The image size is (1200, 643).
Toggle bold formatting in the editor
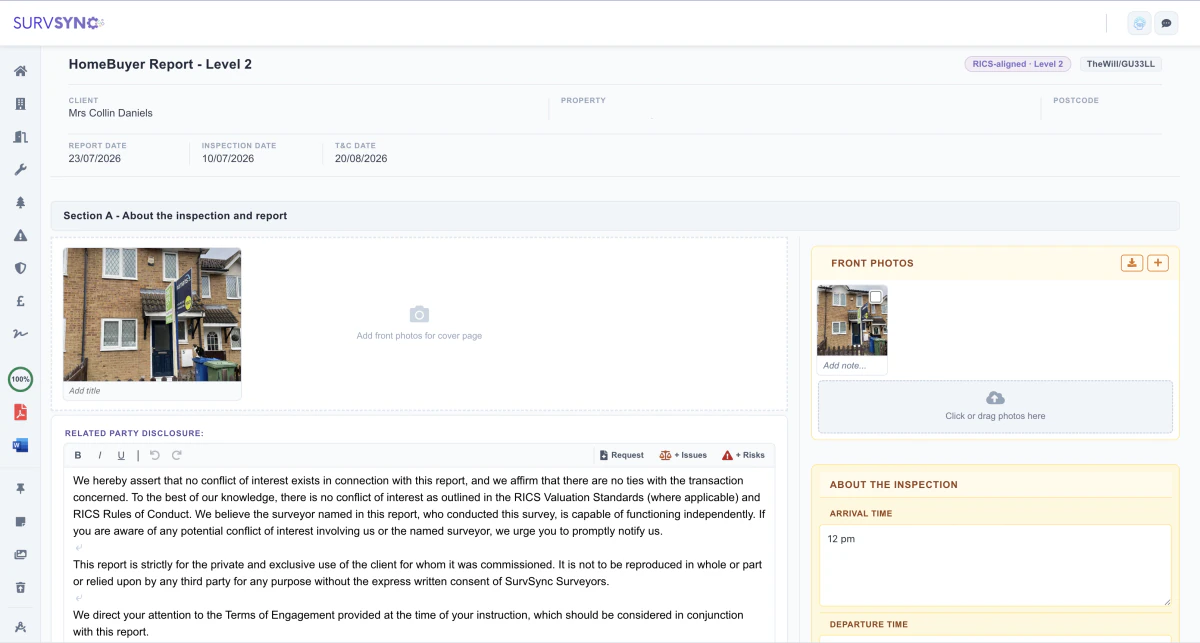pos(78,455)
